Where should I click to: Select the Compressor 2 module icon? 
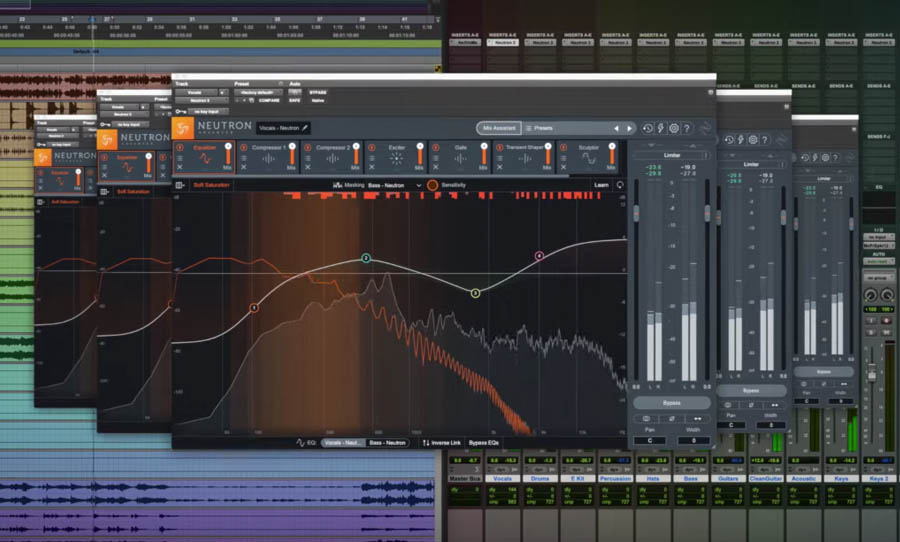332,159
